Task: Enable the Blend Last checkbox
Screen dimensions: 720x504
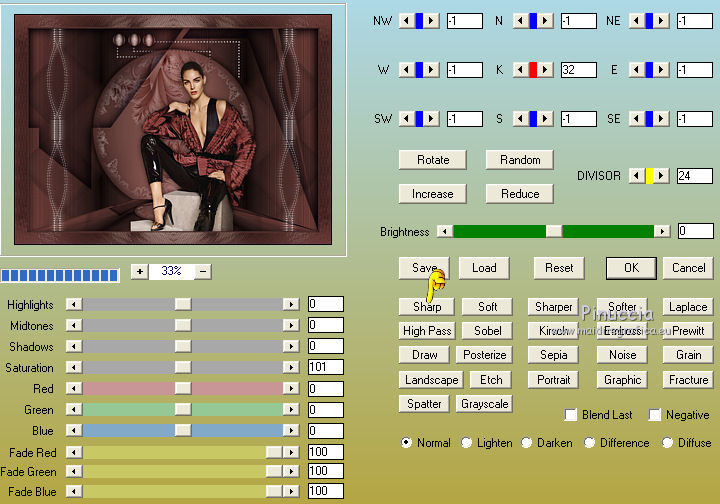Action: tap(571, 415)
